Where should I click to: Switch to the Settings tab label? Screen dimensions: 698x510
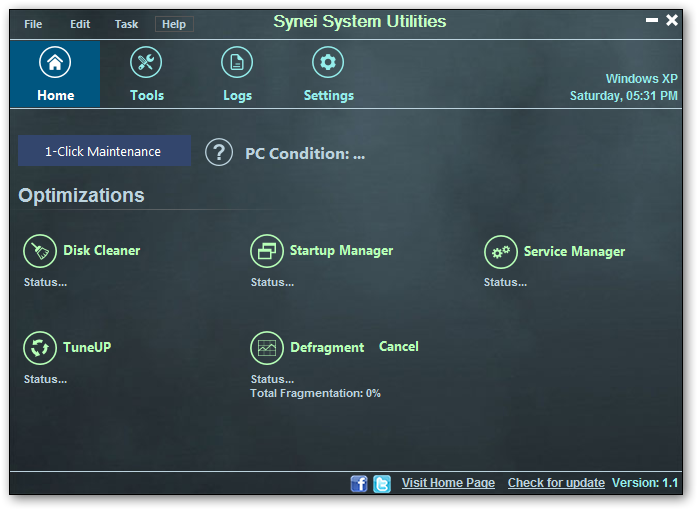coord(329,96)
